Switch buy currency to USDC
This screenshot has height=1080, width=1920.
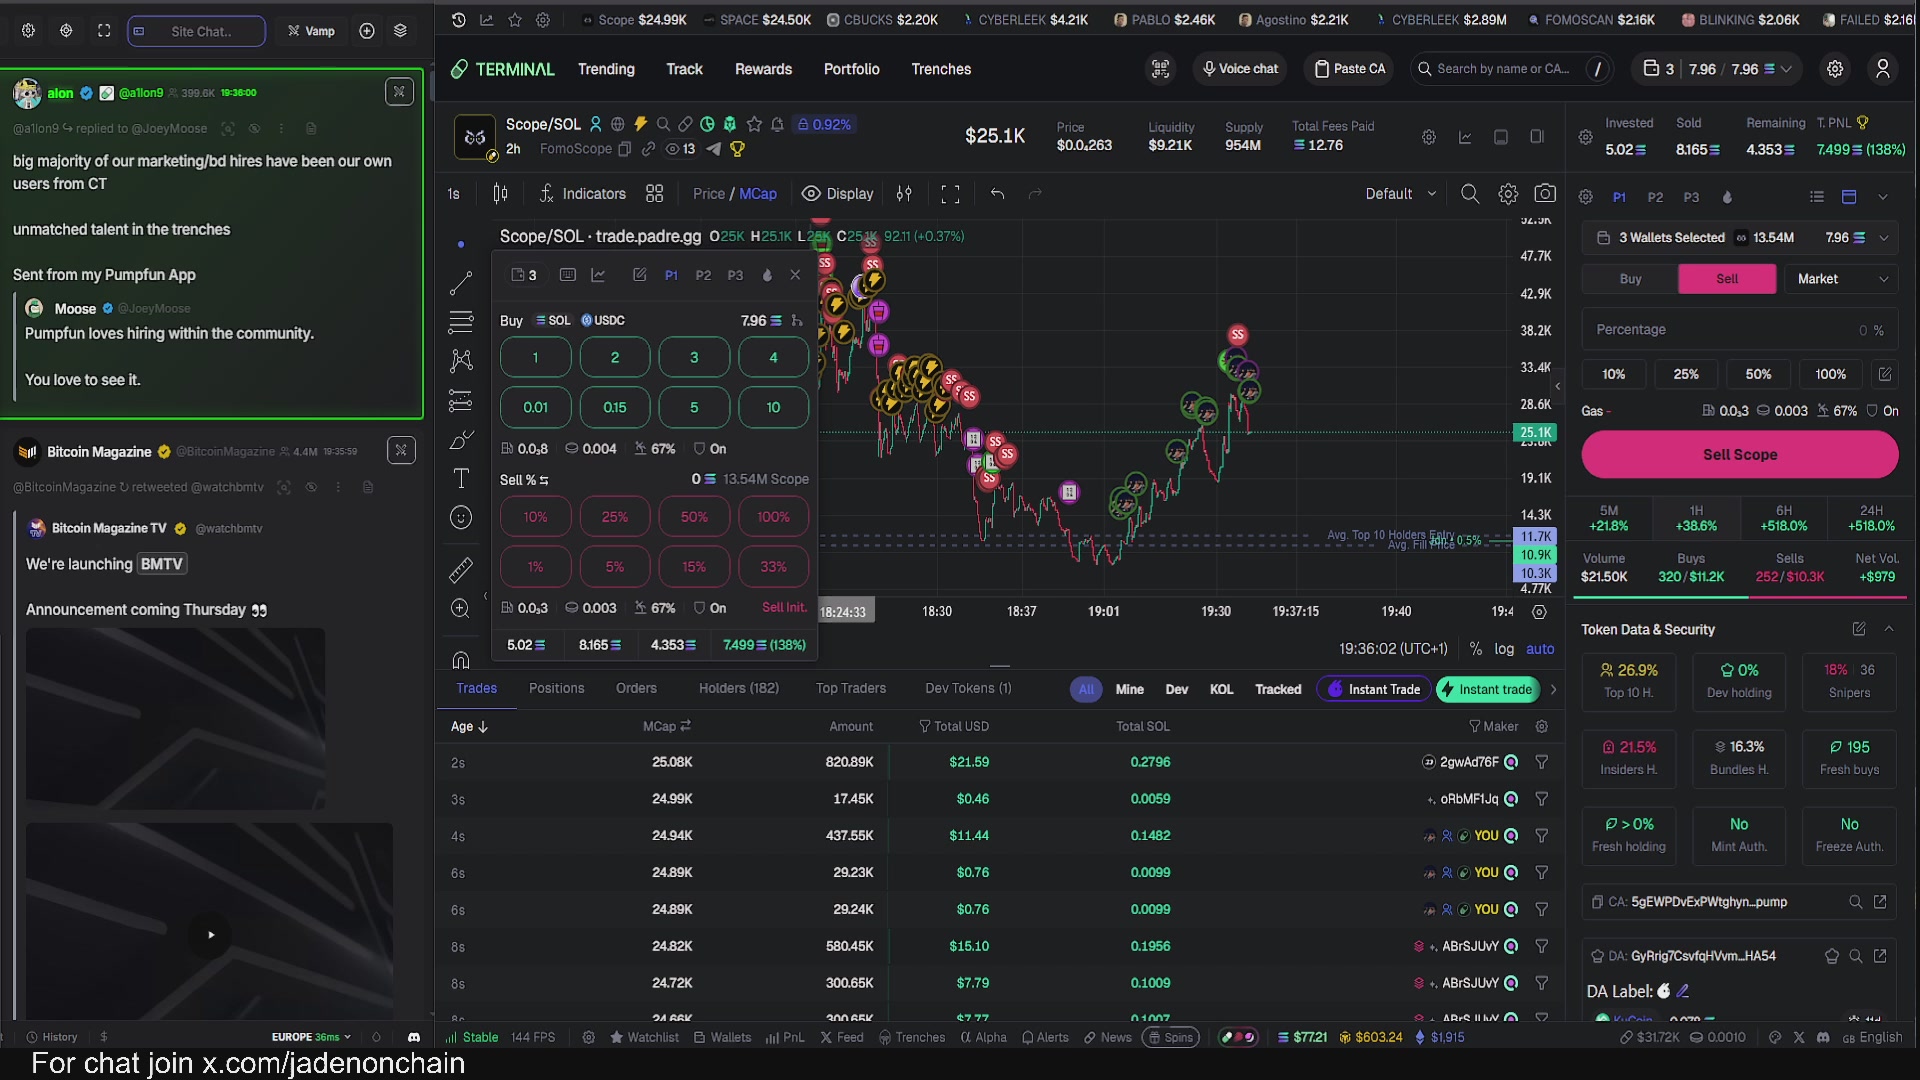pyautogui.click(x=603, y=321)
